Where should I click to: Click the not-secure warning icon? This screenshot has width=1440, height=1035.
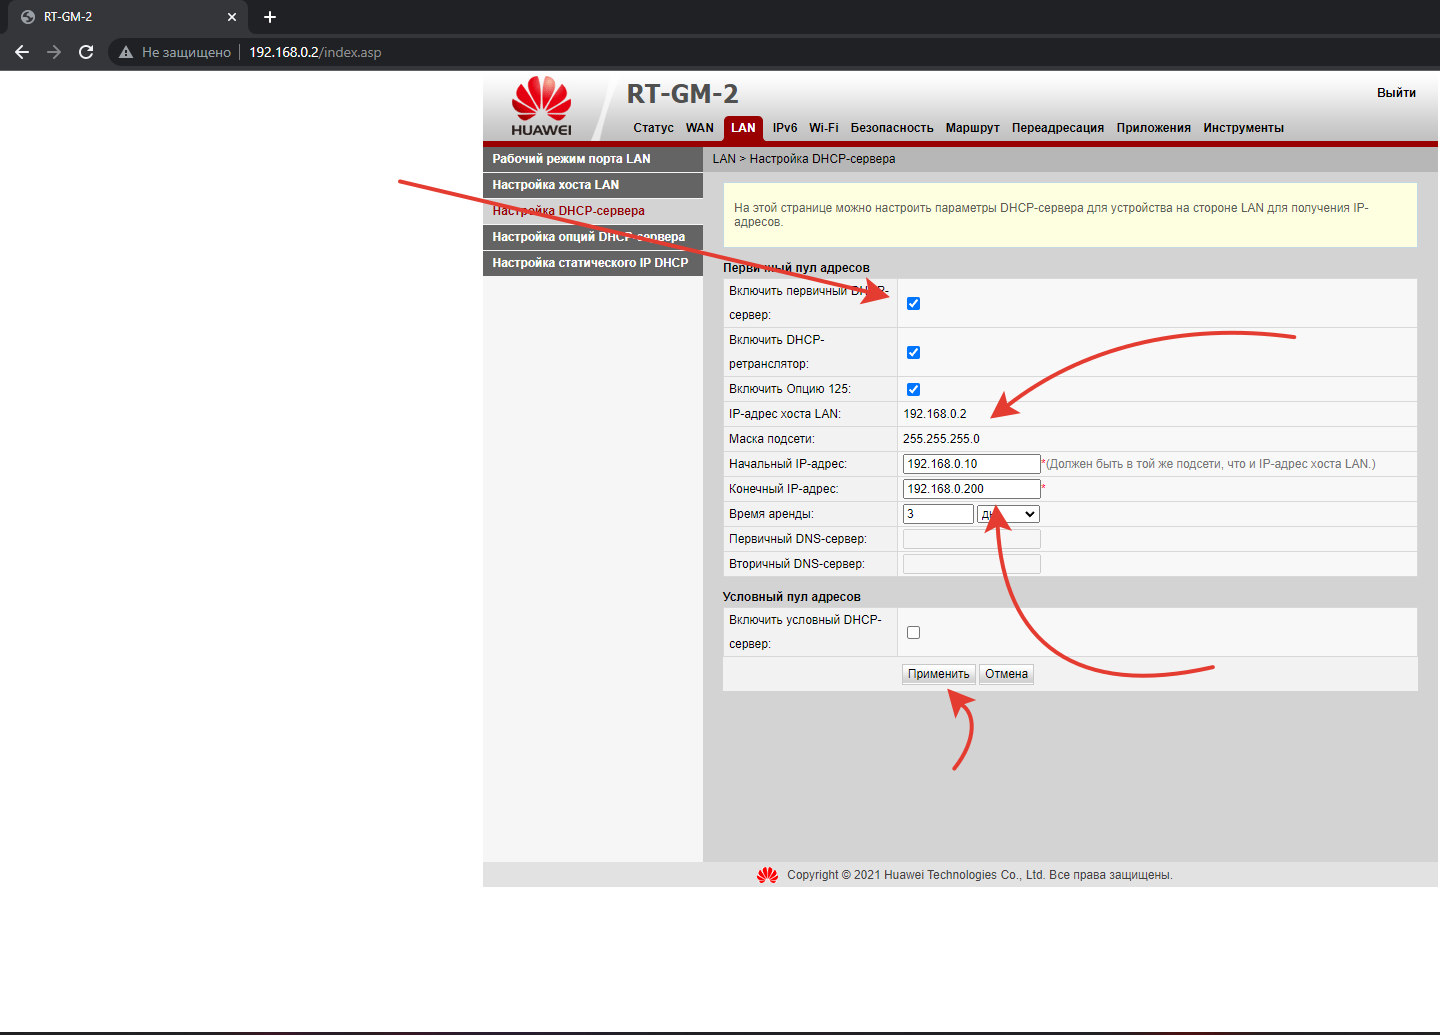126,52
